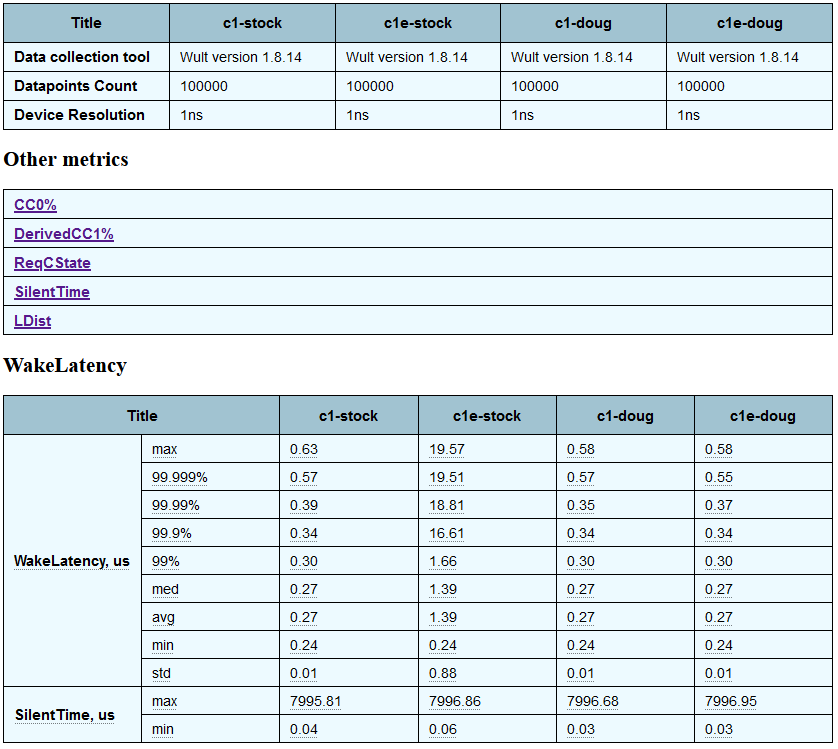Image resolution: width=838 pixels, height=749 pixels.
Task: Click the 0.06 SilentTime min value
Action: tap(443, 729)
